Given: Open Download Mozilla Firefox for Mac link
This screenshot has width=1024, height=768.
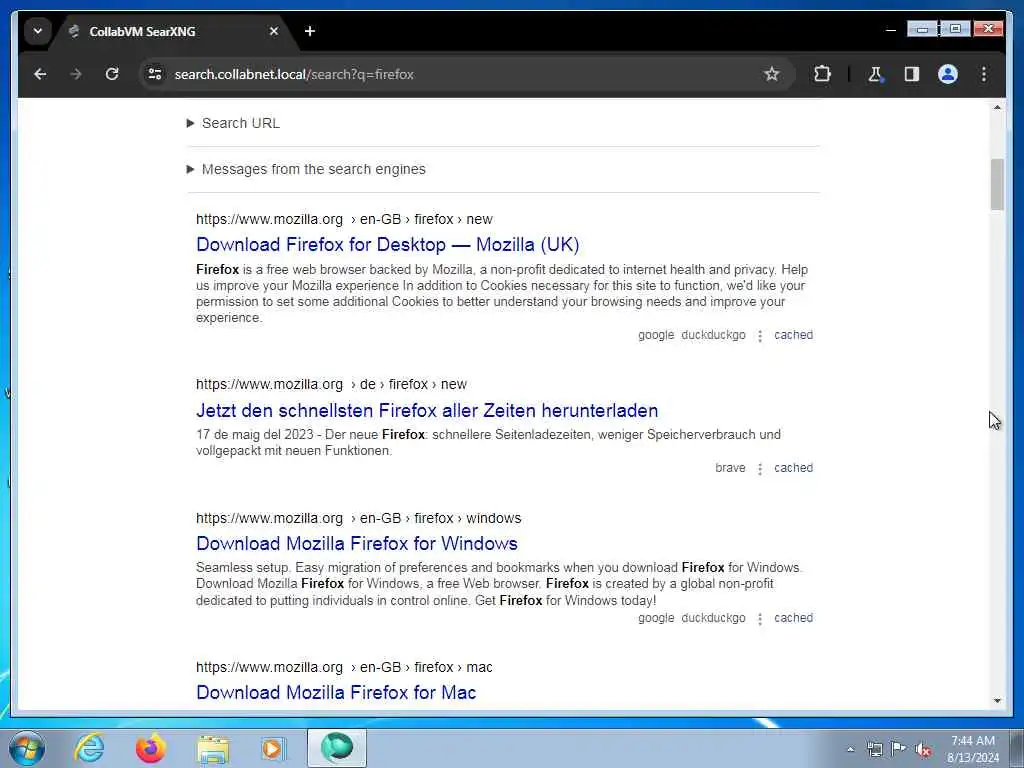Looking at the screenshot, I should pos(336,692).
